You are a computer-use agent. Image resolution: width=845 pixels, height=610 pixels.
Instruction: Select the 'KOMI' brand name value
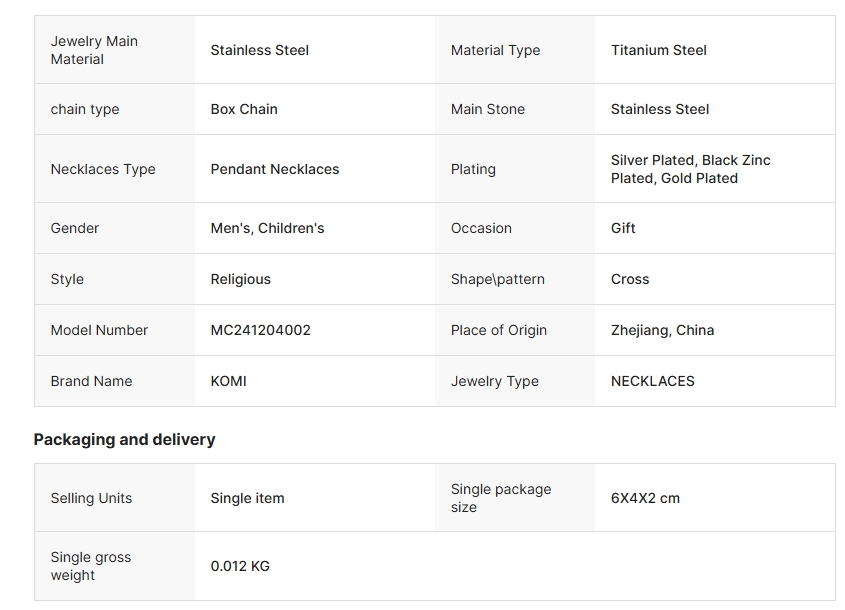(x=228, y=381)
